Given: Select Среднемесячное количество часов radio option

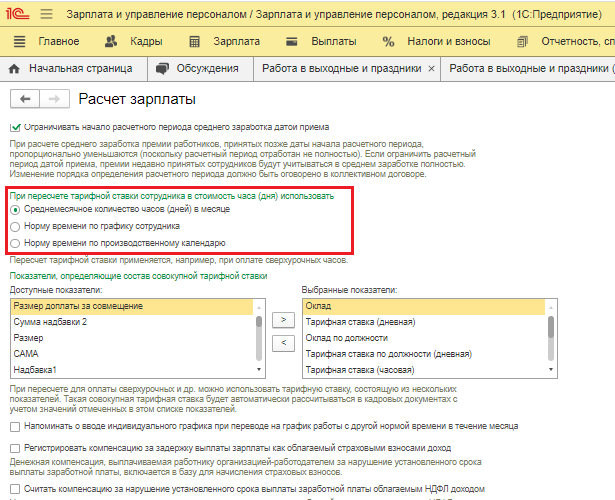Looking at the screenshot, I should [x=15, y=210].
